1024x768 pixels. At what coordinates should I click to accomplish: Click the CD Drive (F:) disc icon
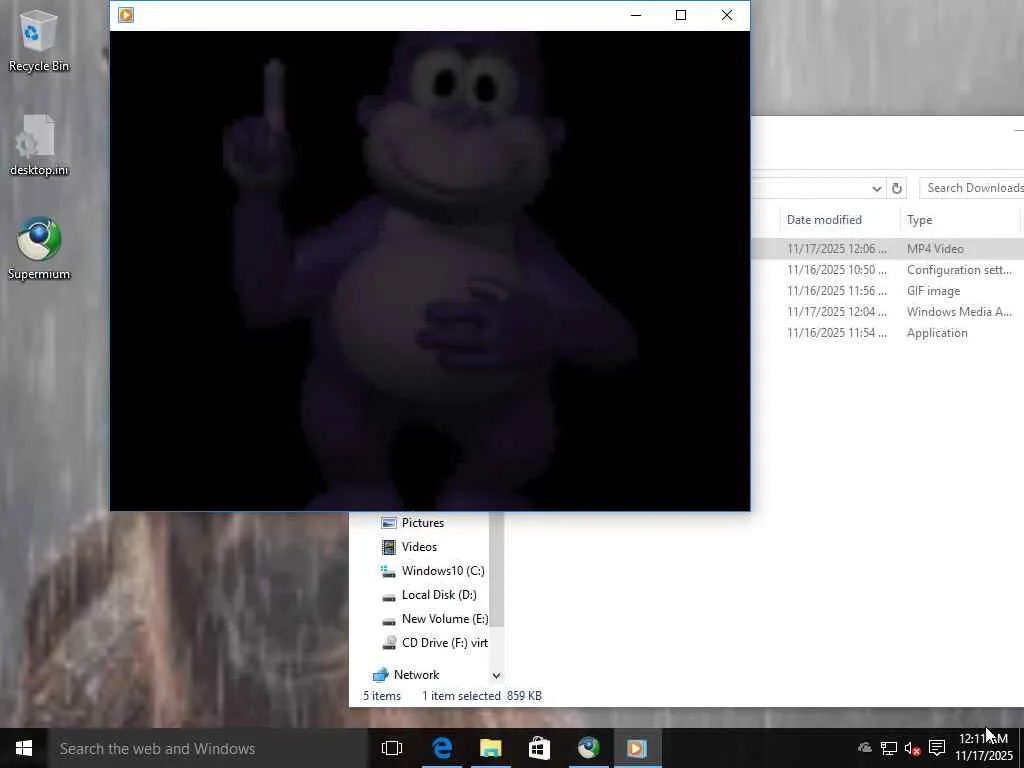click(x=389, y=643)
